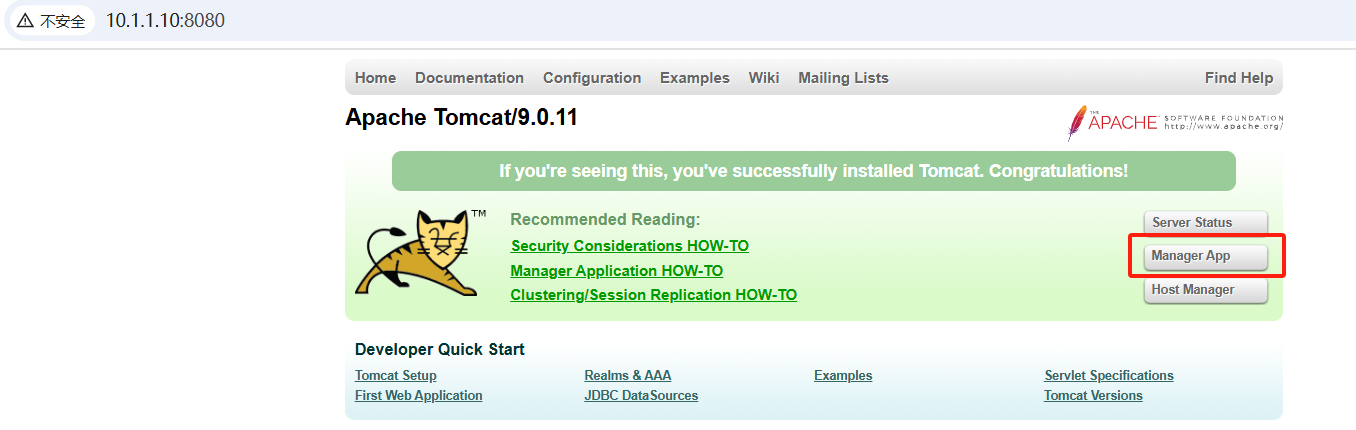Click the Developer Quick Start heading

click(440, 350)
